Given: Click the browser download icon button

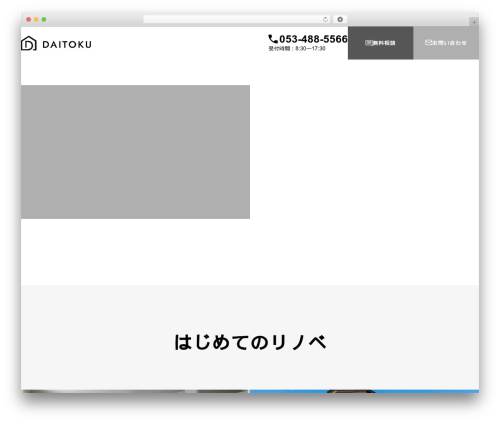Looking at the screenshot, I should (x=340, y=19).
